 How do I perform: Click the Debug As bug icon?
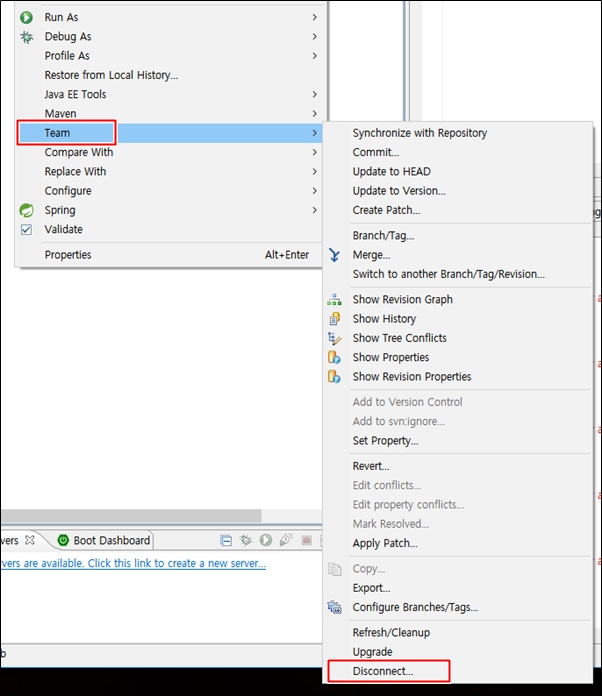click(x=27, y=37)
